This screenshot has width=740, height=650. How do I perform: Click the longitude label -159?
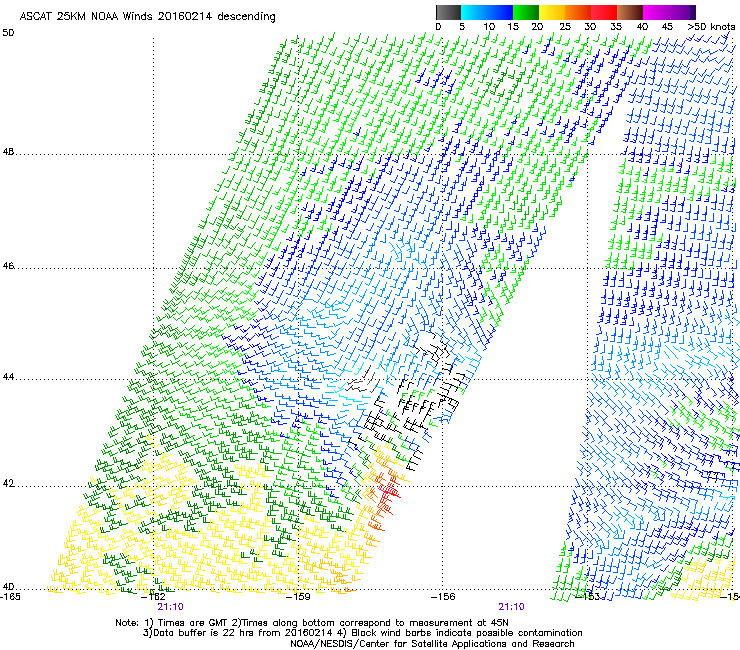[299, 597]
